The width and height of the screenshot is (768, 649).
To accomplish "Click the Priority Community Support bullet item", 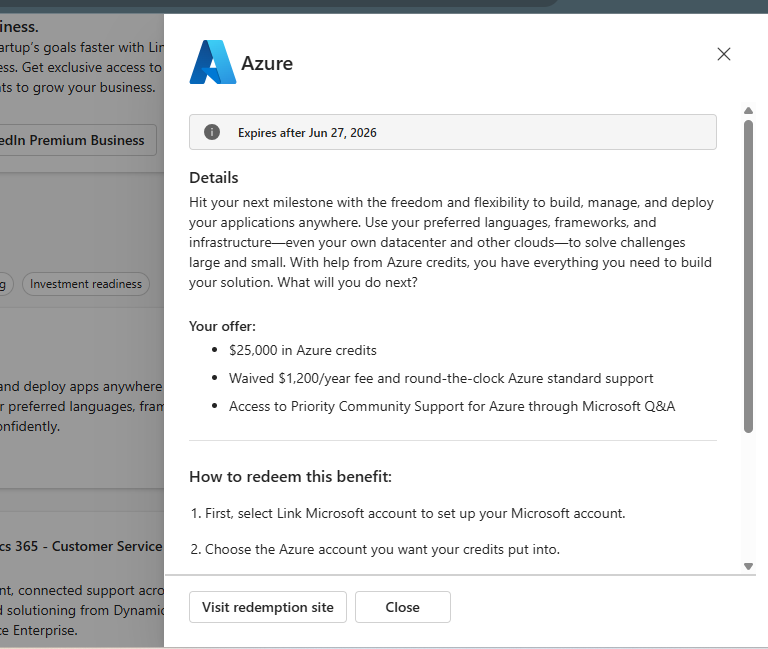I will pos(452,406).
